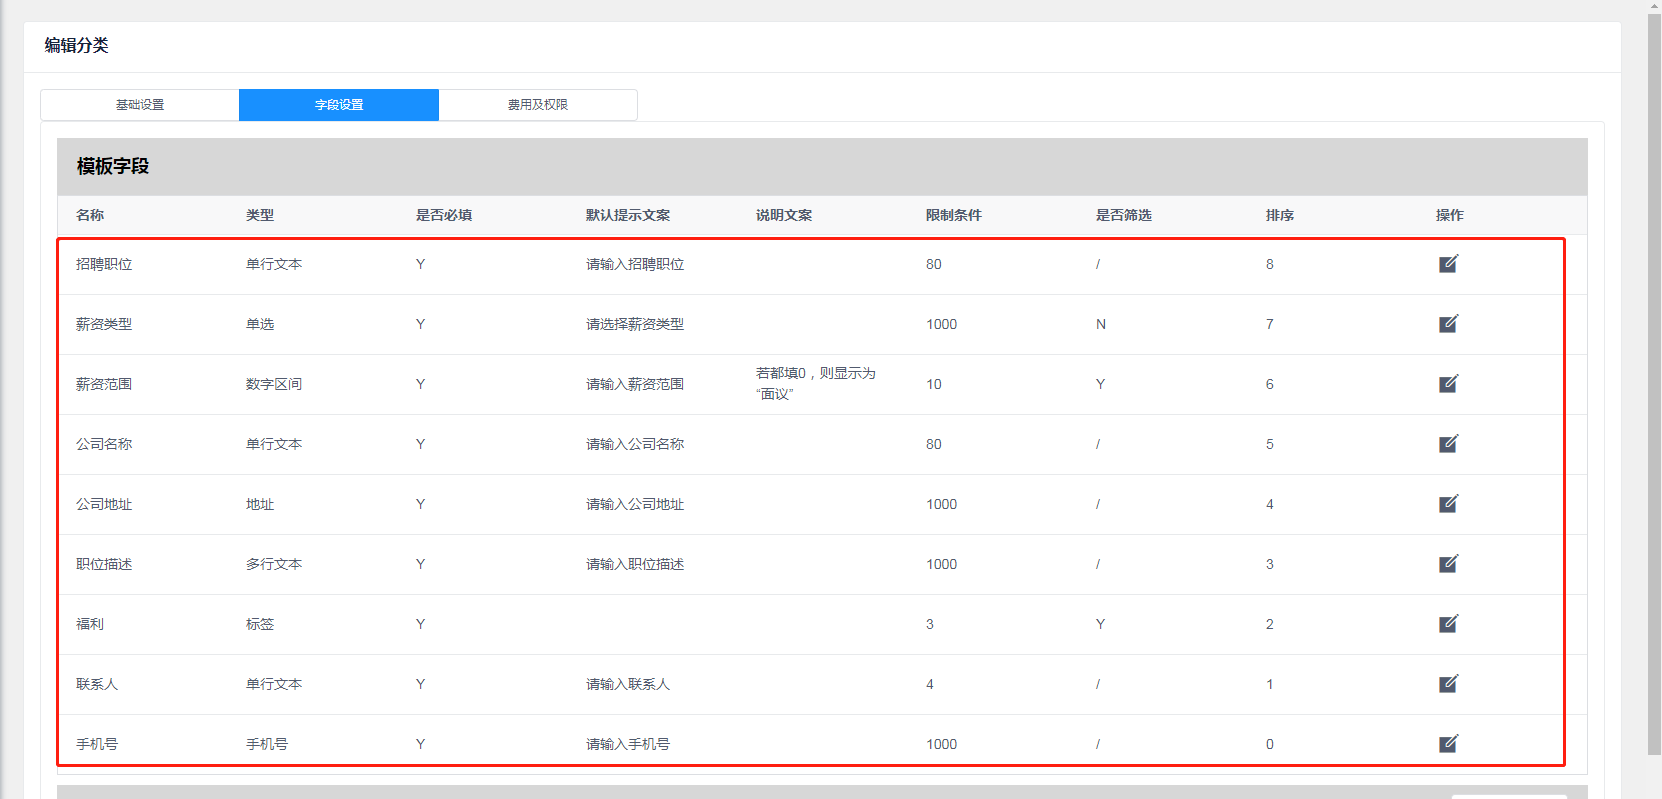Edit the 公司地址 field via its icon
1662x799 pixels.
click(1448, 504)
